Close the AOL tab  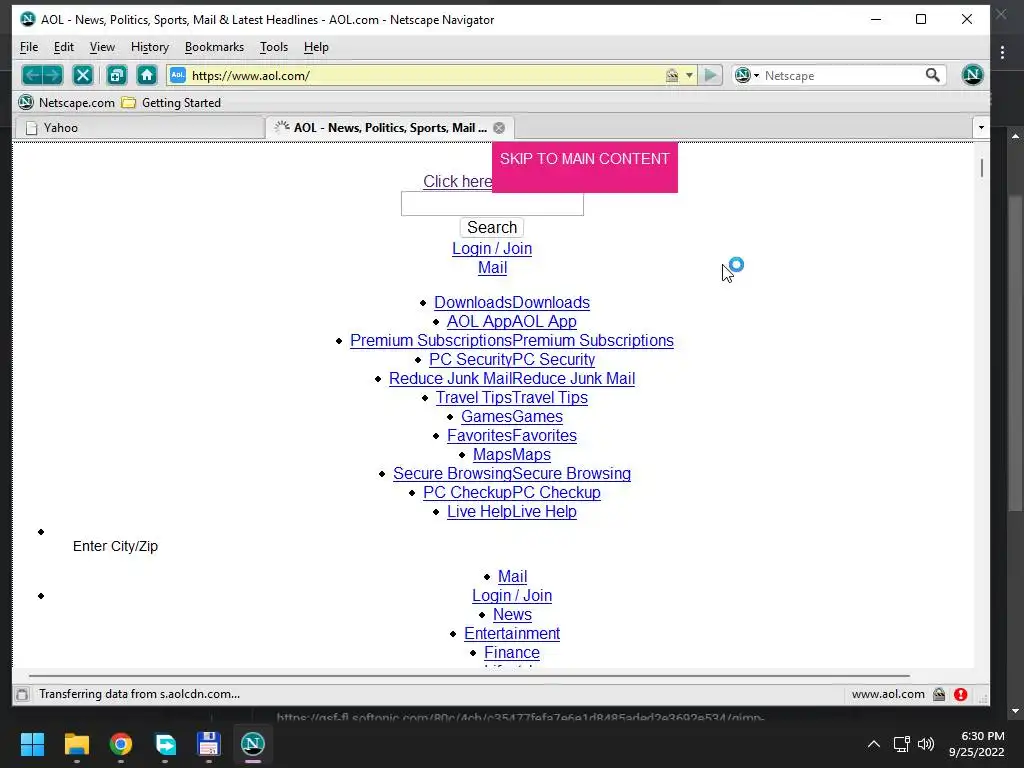[499, 128]
